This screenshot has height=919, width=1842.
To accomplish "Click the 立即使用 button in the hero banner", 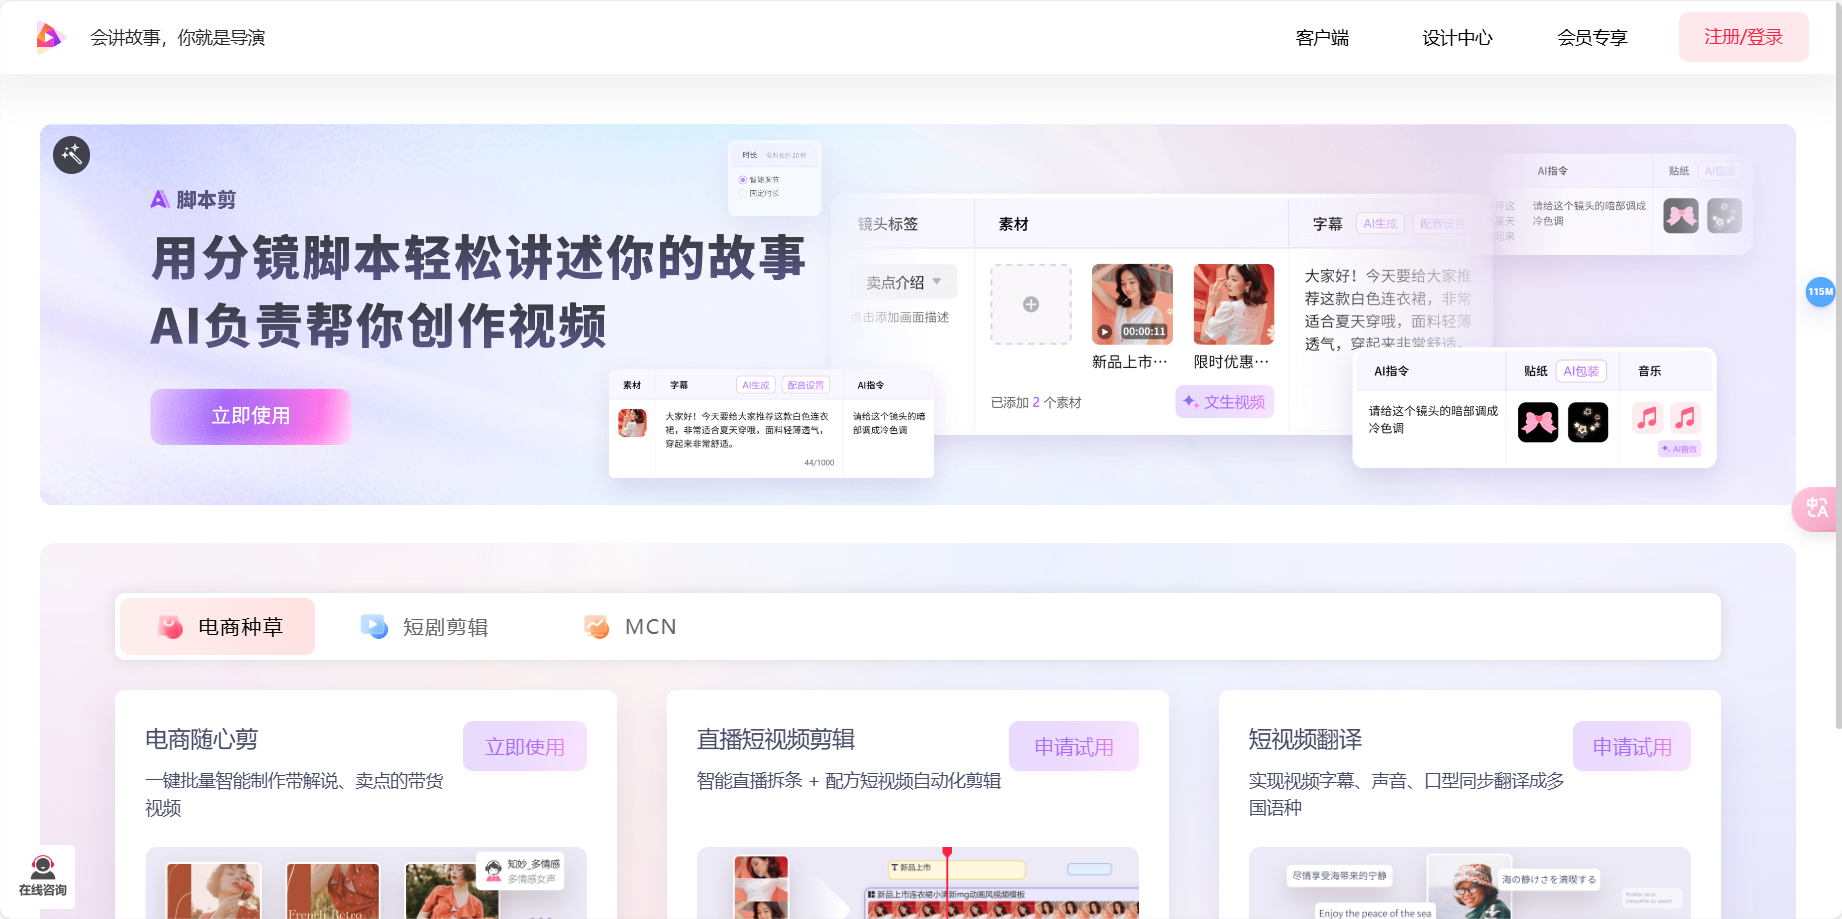I will [x=249, y=416].
